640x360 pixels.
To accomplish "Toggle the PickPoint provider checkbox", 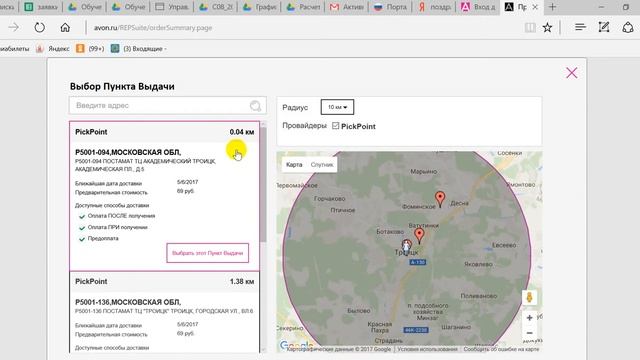I will click(x=336, y=126).
